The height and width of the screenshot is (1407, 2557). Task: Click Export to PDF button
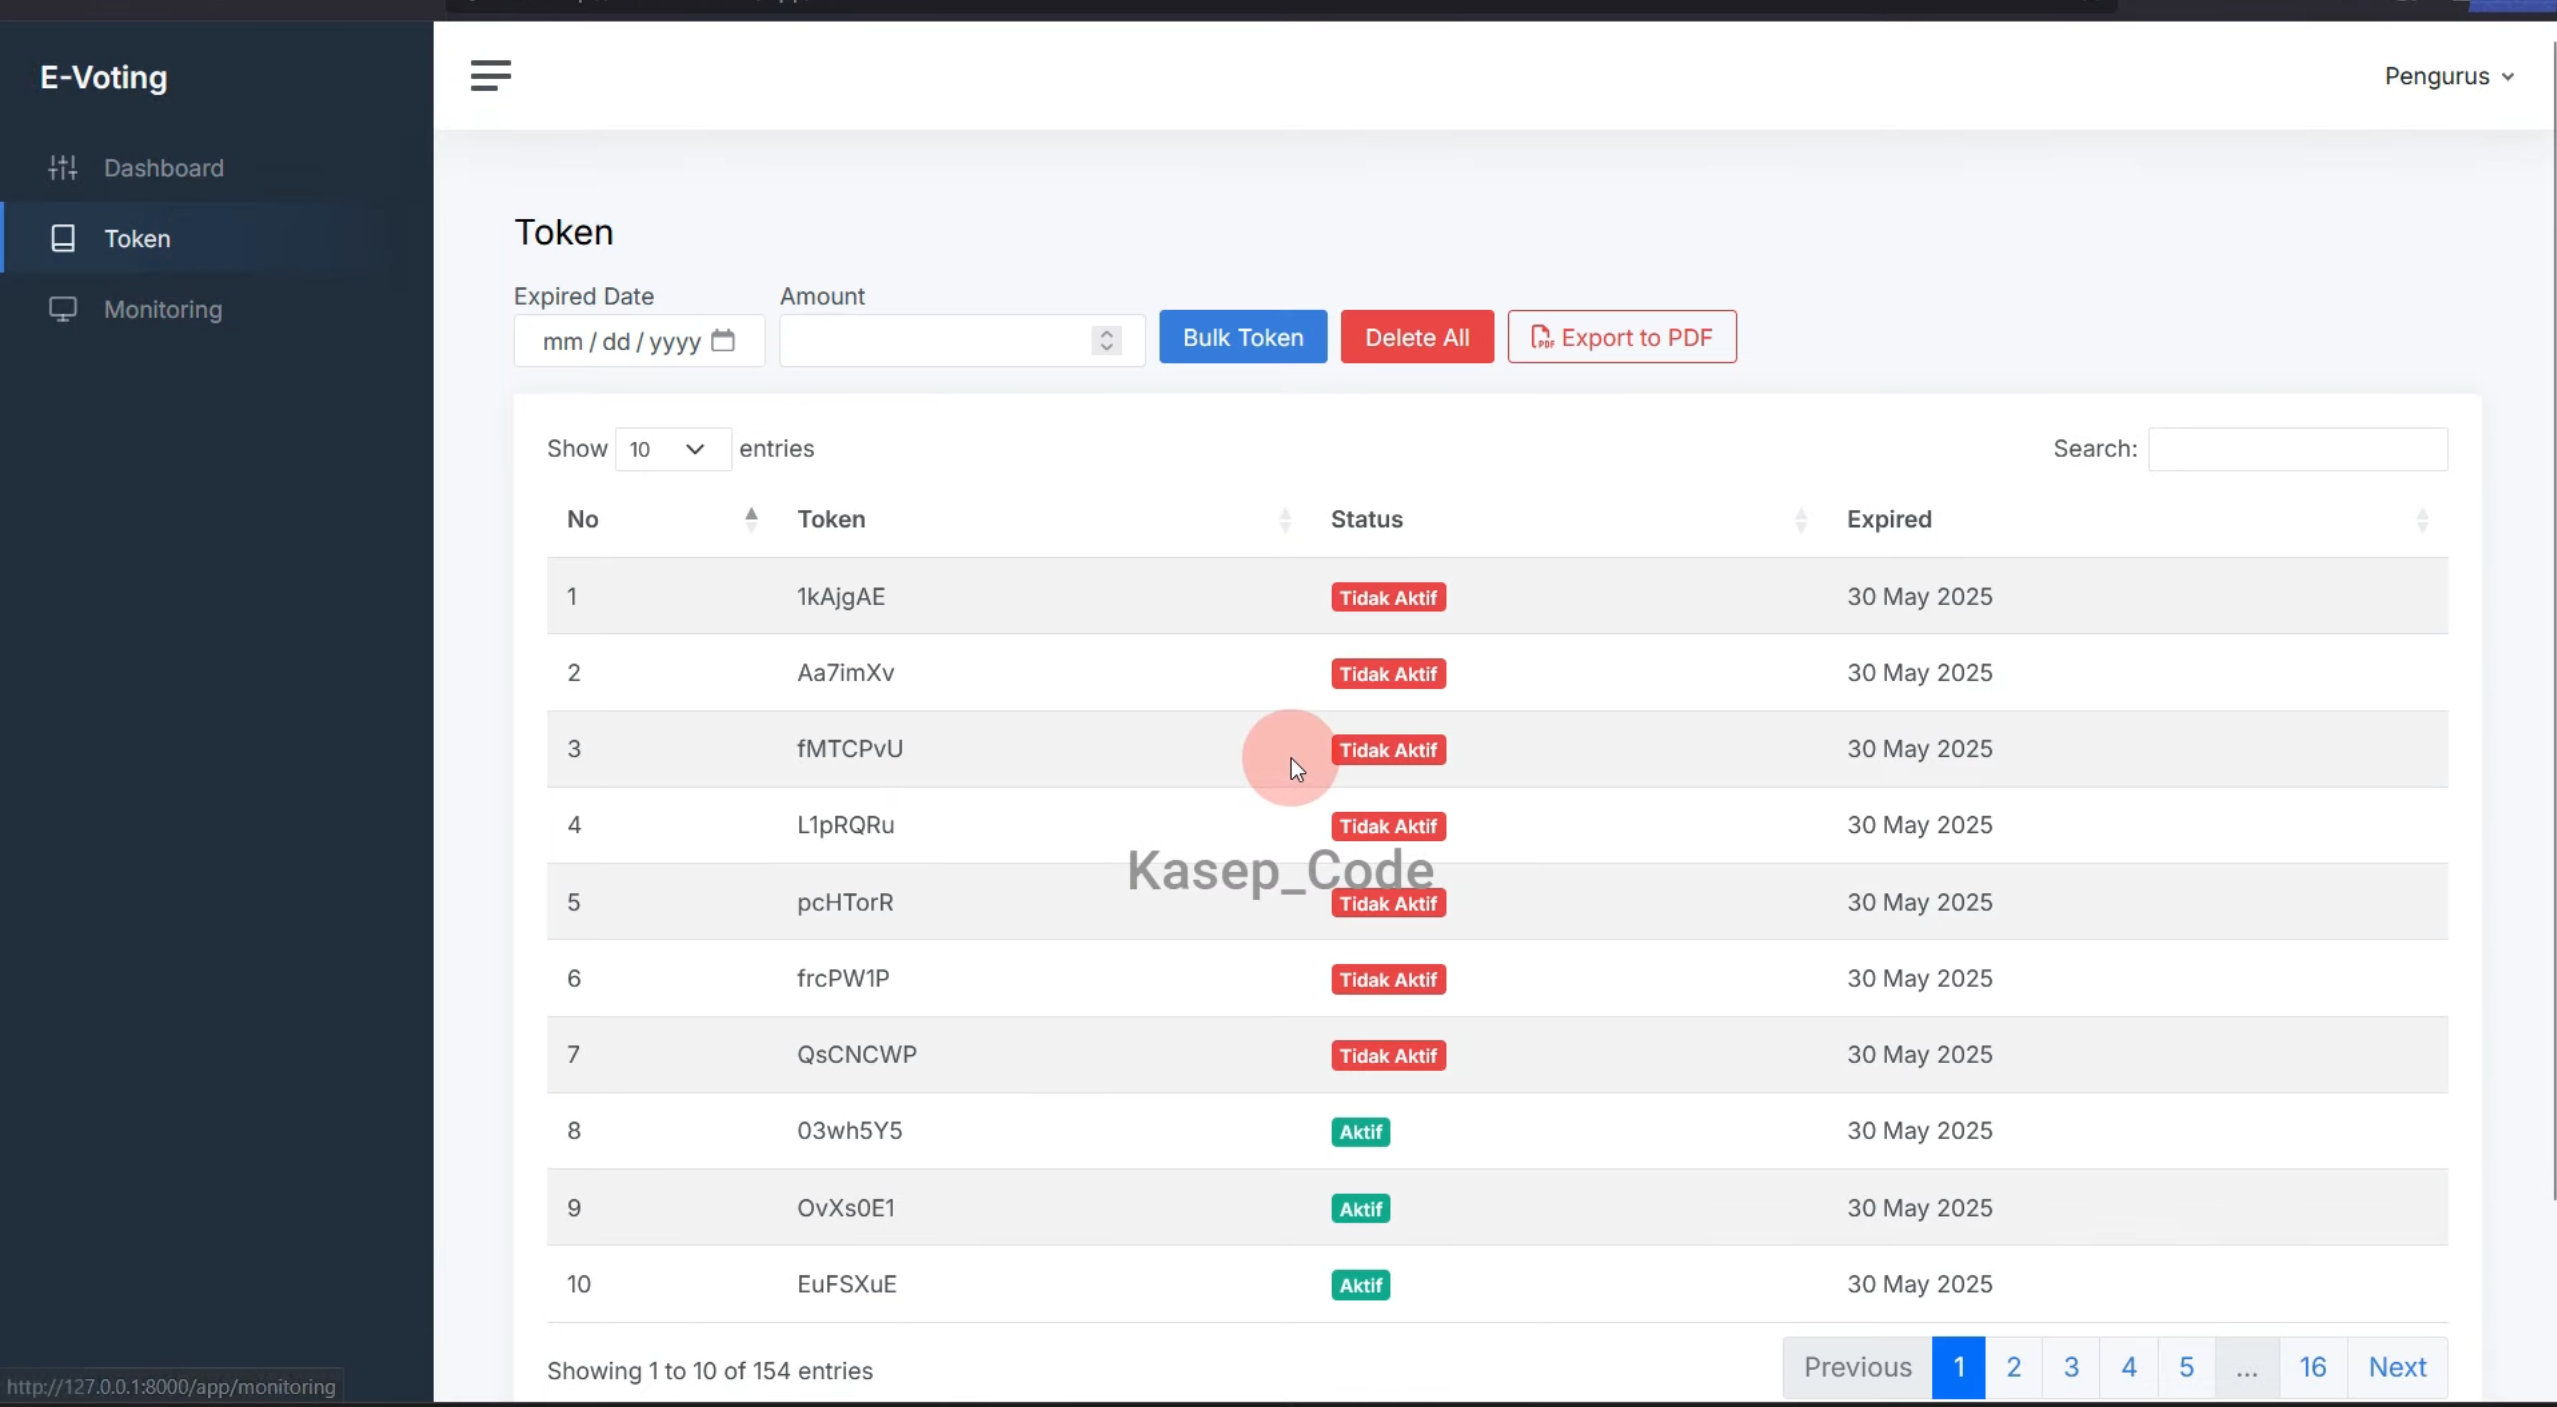tap(1621, 337)
